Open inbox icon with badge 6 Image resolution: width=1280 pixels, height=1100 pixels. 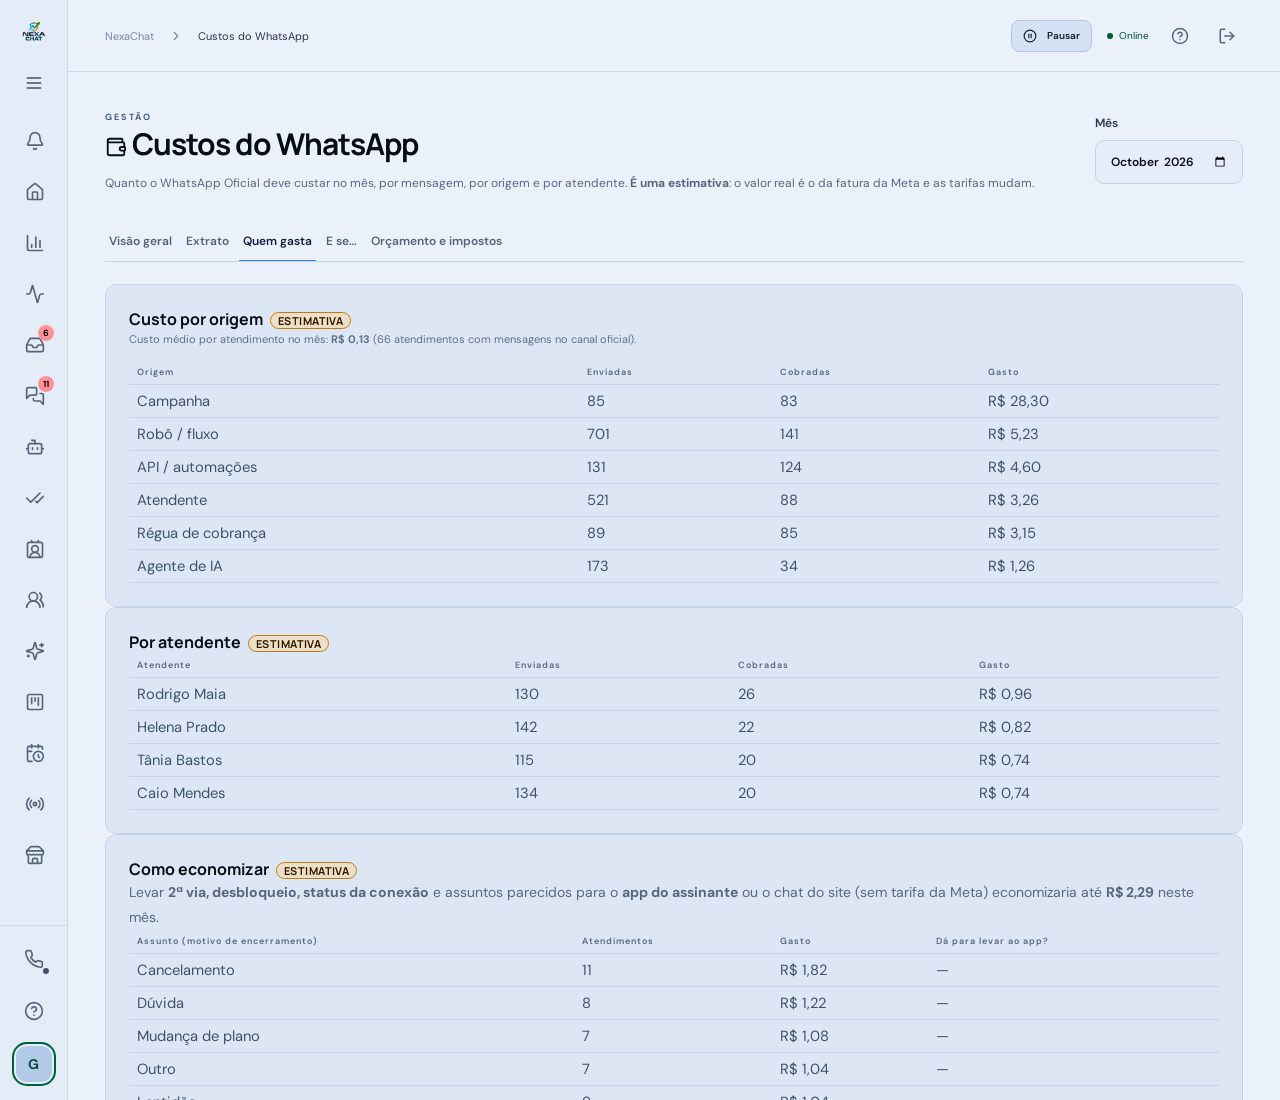[x=35, y=345]
